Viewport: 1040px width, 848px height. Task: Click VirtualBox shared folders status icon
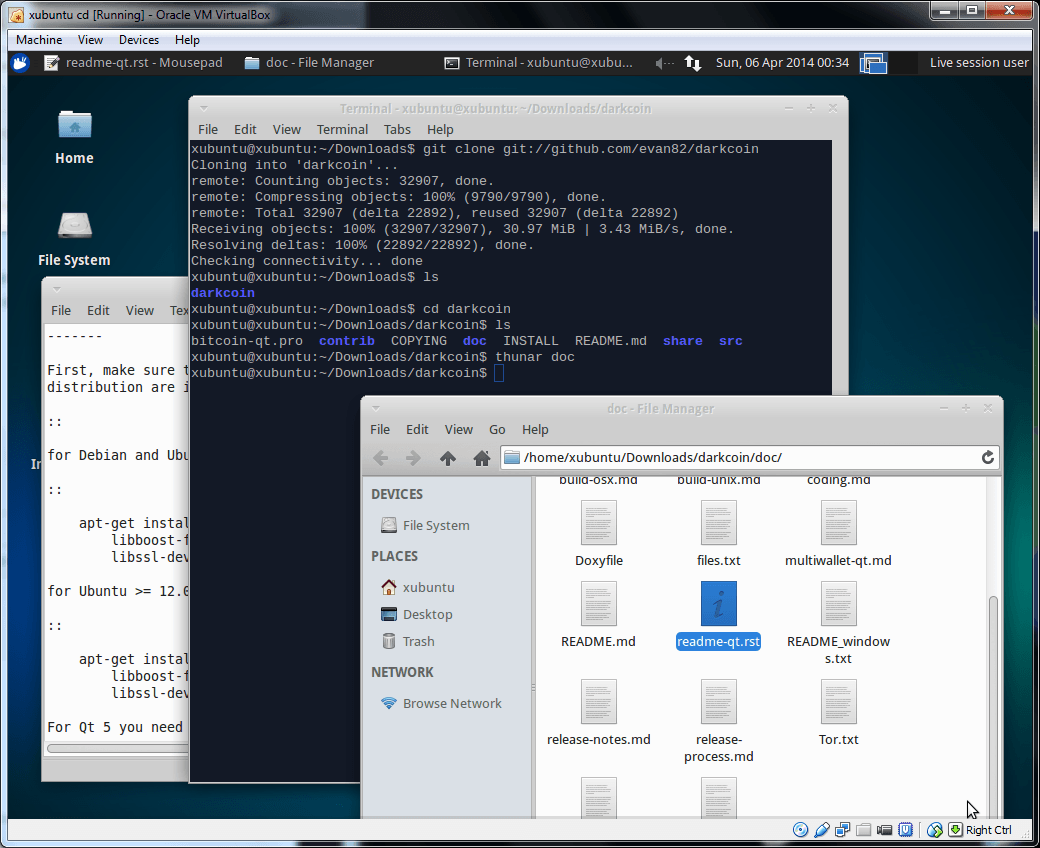pos(863,829)
